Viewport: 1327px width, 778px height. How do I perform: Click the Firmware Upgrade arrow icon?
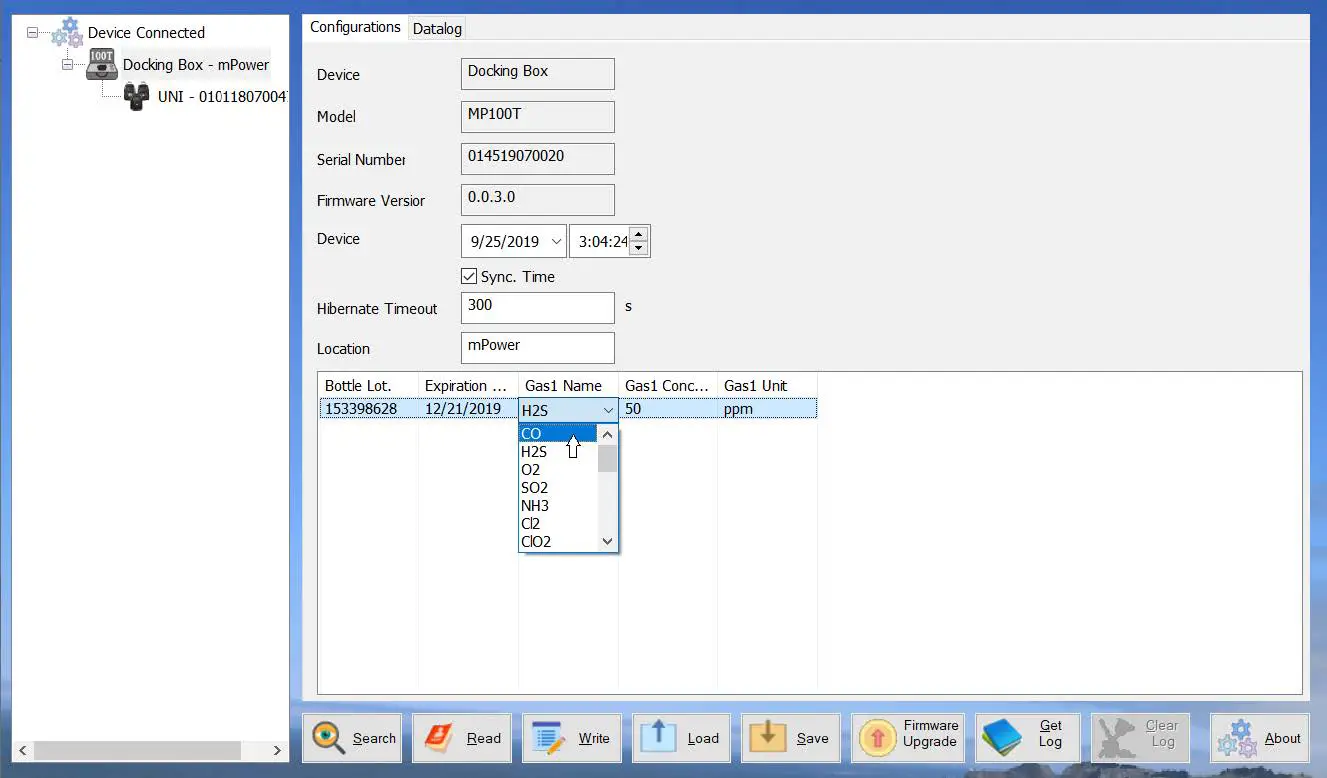pos(877,738)
